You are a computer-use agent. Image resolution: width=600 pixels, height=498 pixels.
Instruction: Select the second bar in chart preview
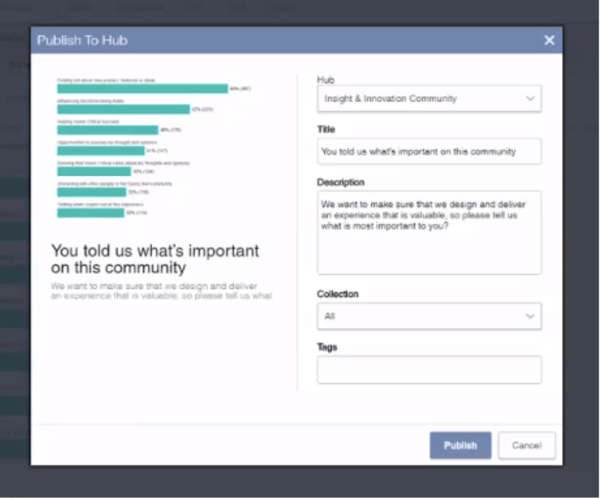tap(123, 109)
